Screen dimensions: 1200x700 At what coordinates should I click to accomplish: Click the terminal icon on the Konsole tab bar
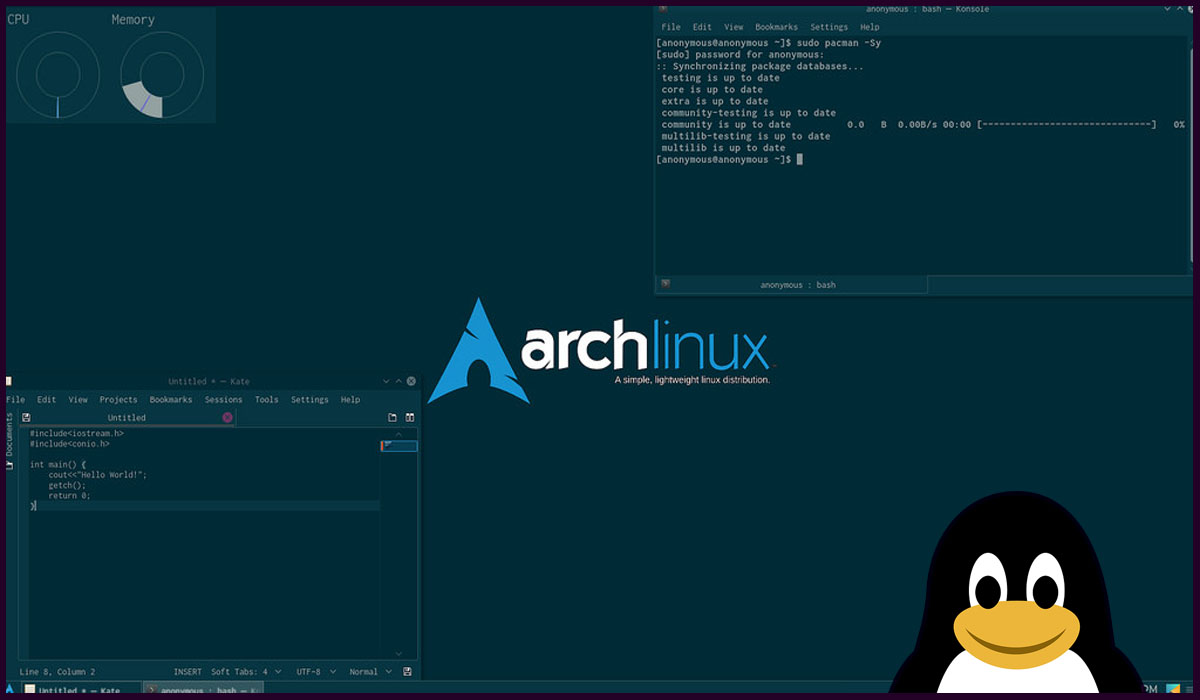pos(665,284)
